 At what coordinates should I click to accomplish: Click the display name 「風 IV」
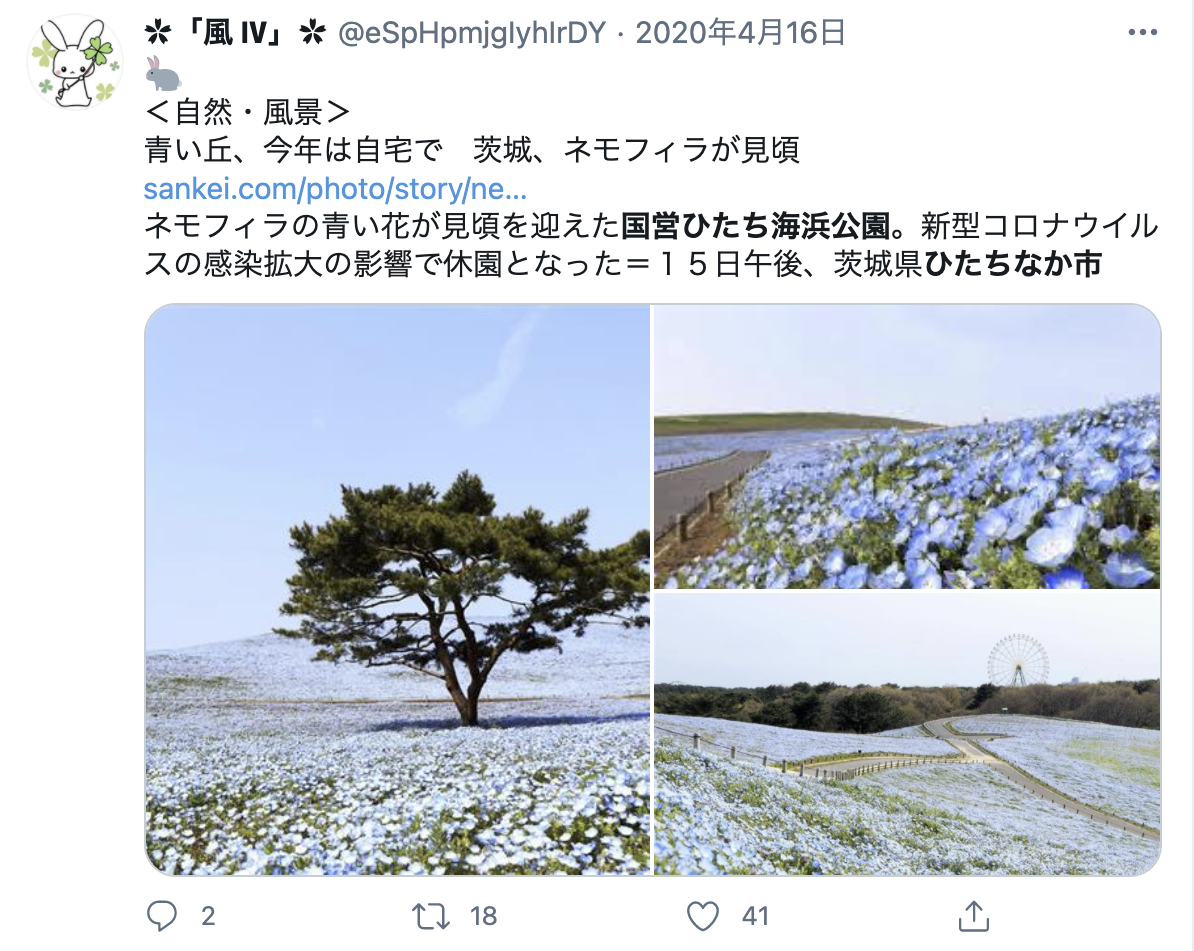235,33
